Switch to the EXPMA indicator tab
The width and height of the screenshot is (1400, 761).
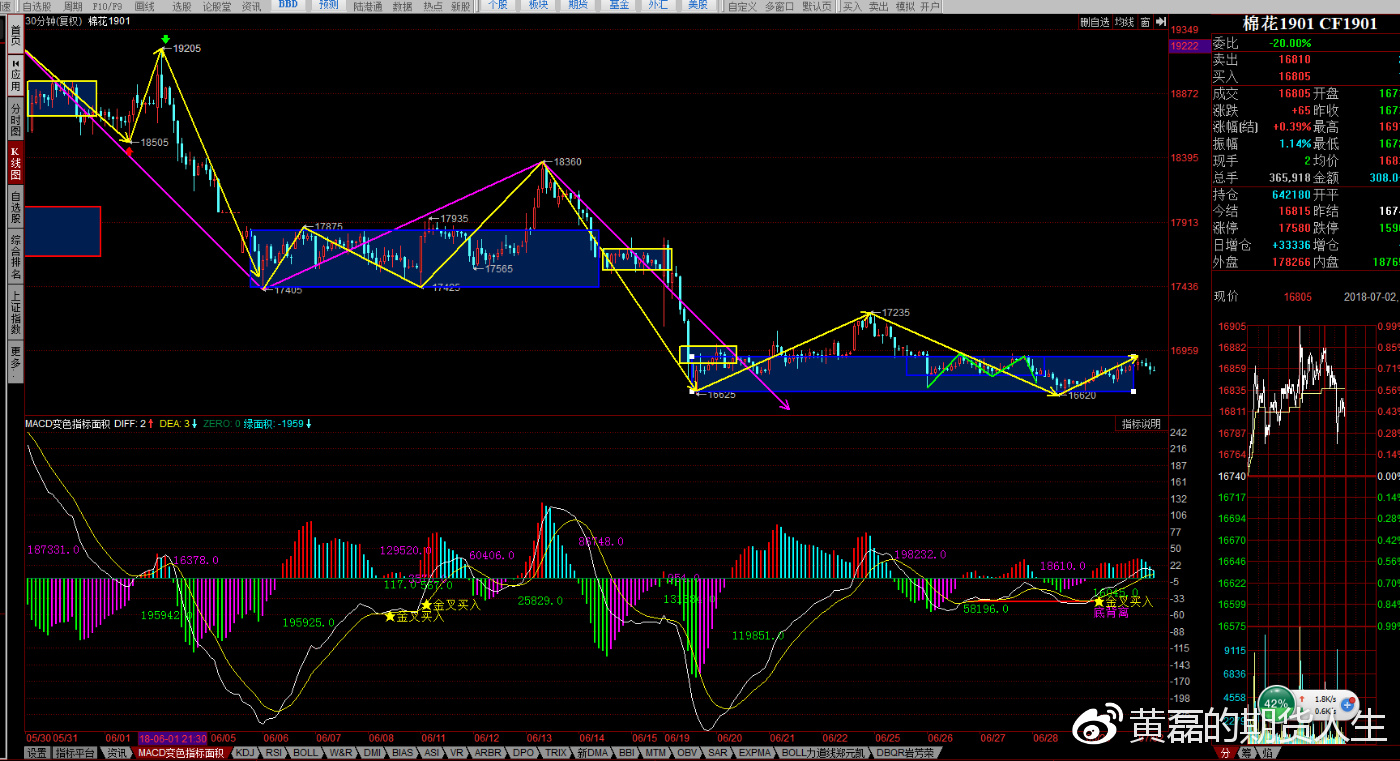[755, 753]
